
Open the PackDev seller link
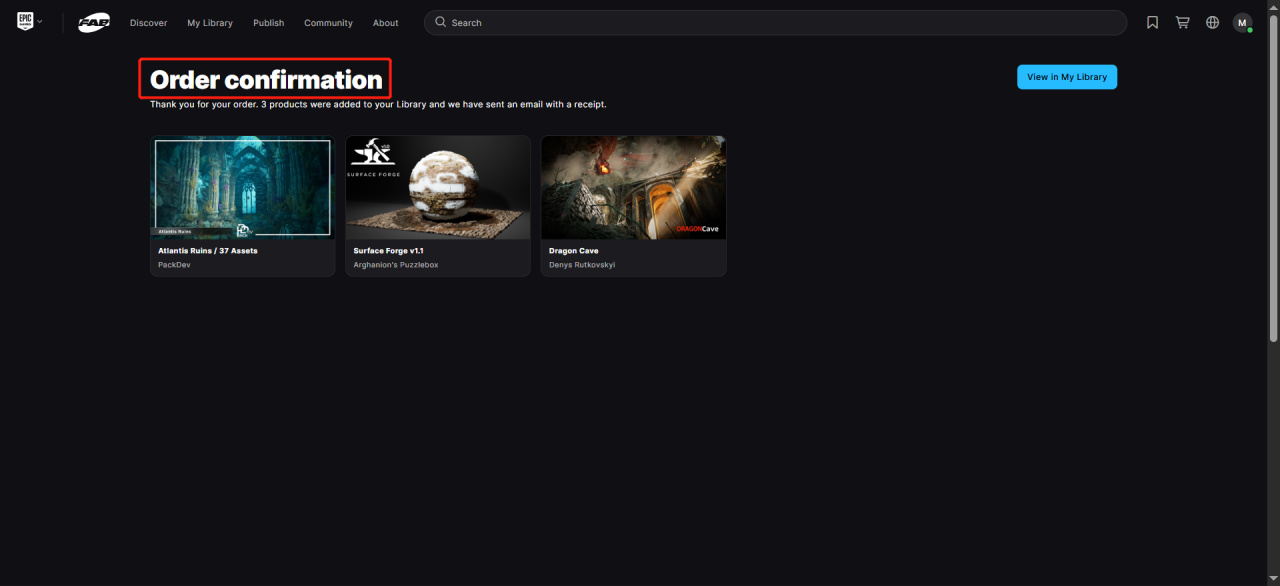pyautogui.click(x=174, y=265)
